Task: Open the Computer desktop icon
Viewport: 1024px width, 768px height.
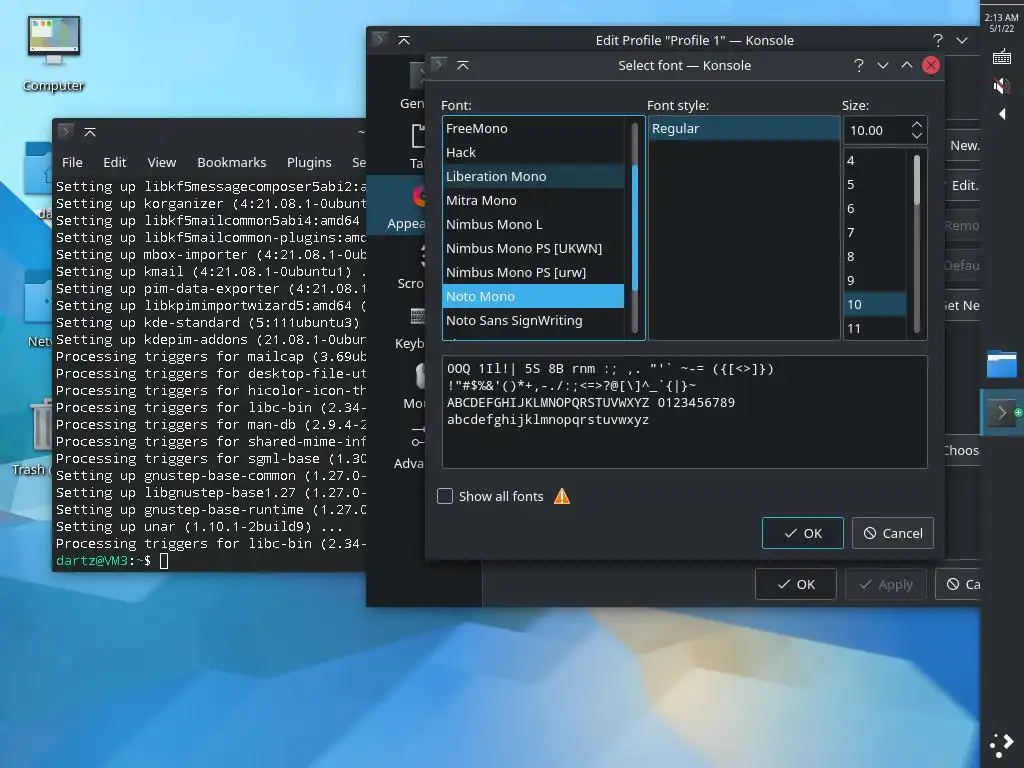Action: (x=54, y=54)
